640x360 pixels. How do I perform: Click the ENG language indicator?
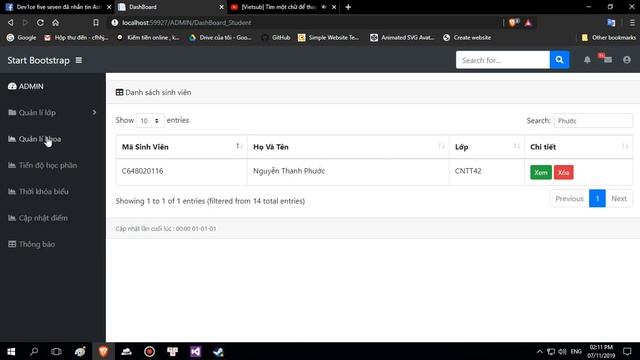pos(576,351)
